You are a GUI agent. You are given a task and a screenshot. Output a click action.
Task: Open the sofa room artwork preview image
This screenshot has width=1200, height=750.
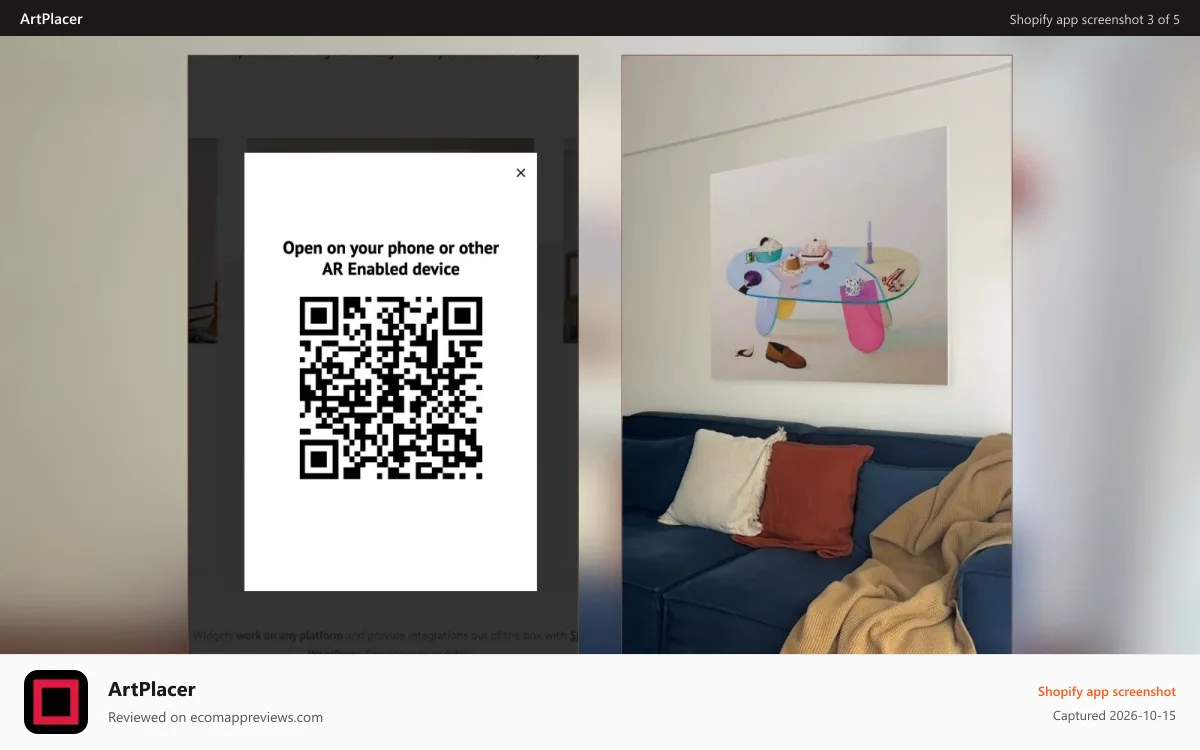[816, 354]
